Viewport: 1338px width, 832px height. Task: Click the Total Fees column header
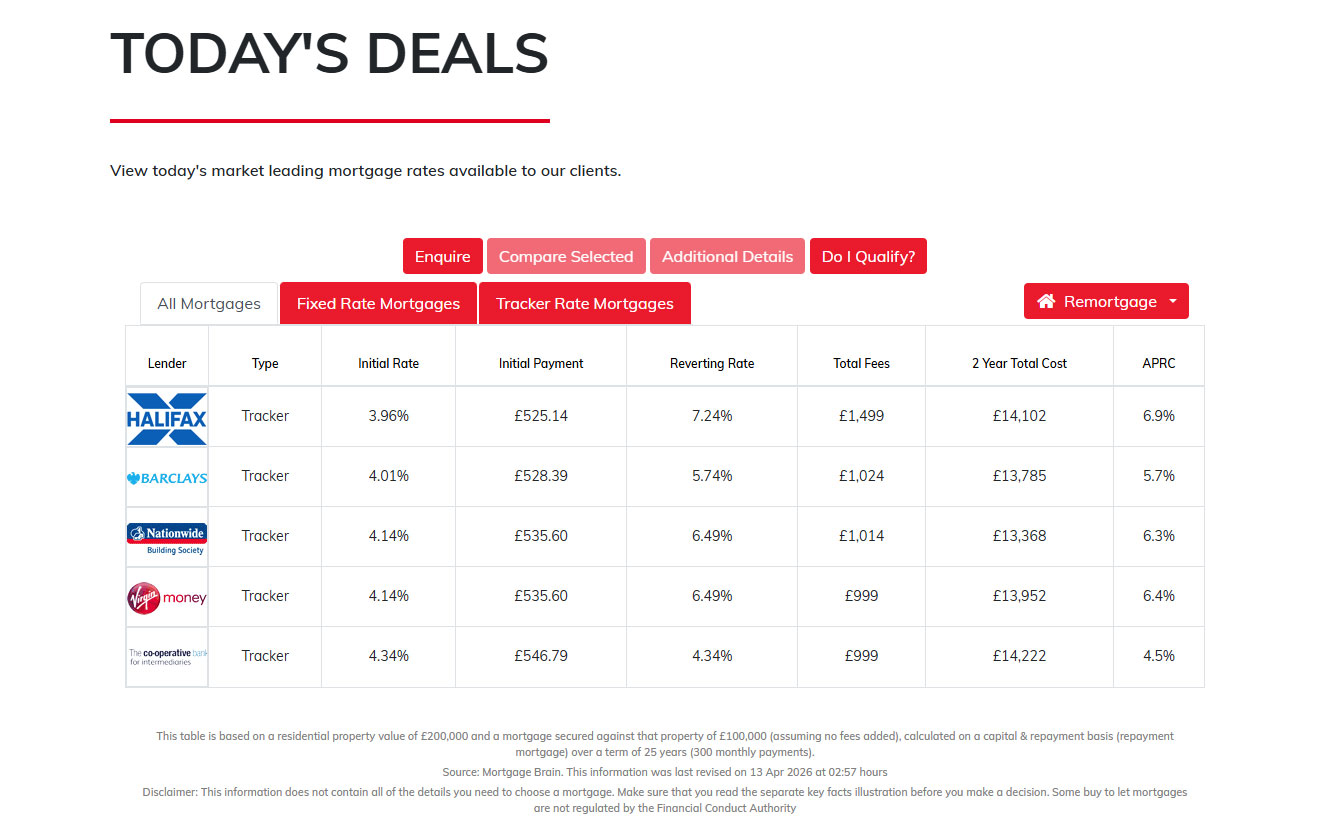[861, 363]
